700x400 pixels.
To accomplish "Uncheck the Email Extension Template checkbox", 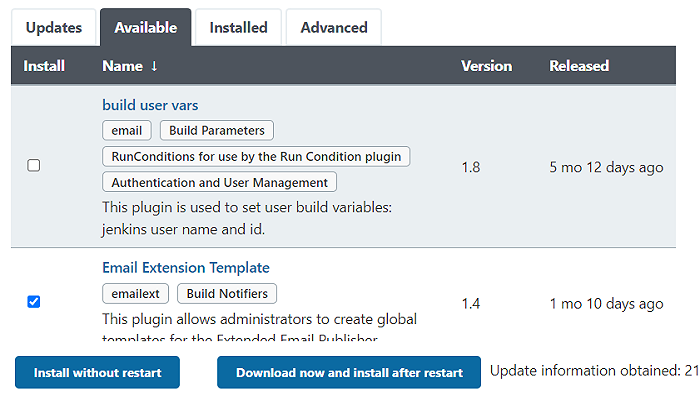I will pyautogui.click(x=33, y=302).
